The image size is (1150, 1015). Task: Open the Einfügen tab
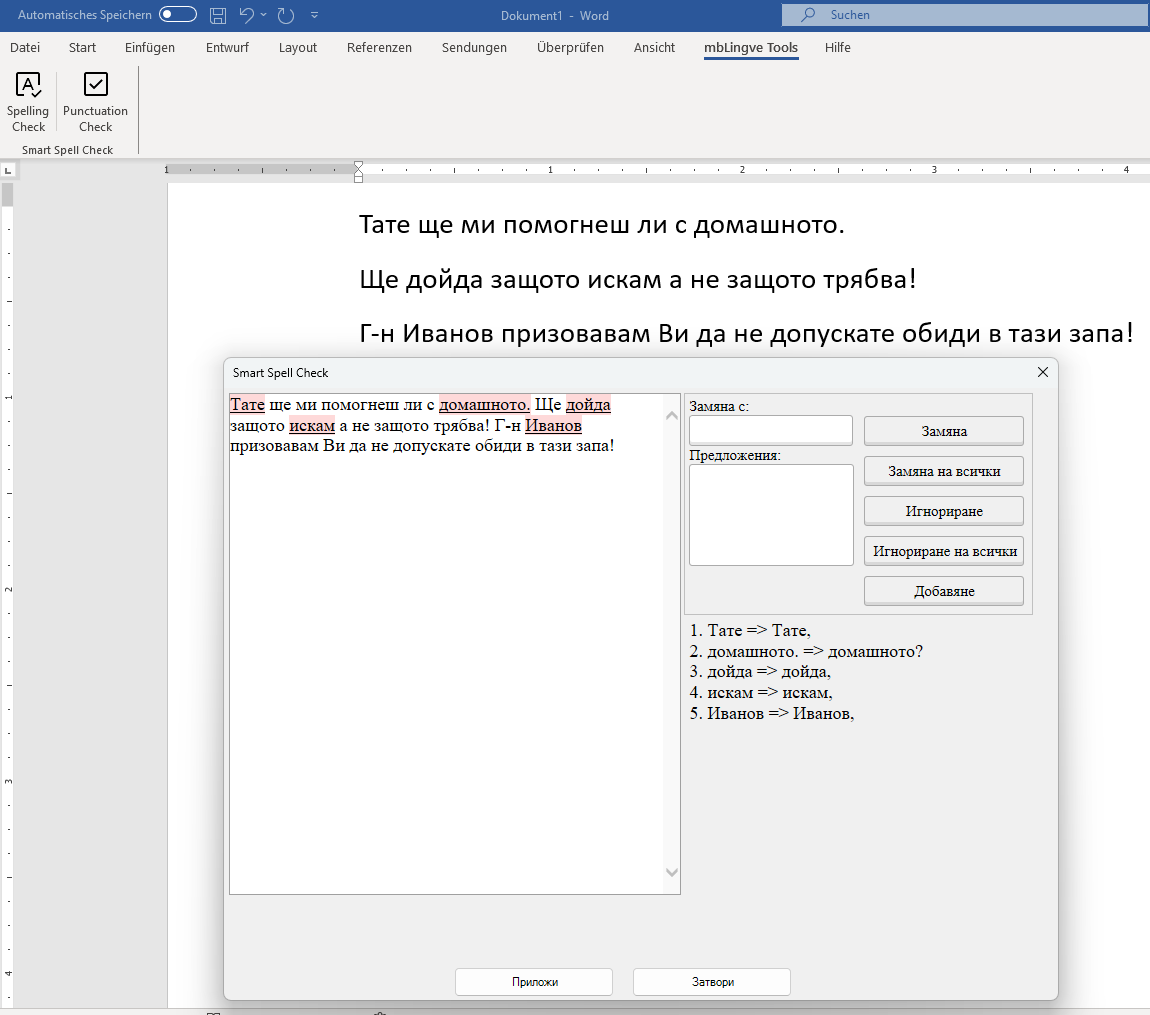[x=150, y=48]
